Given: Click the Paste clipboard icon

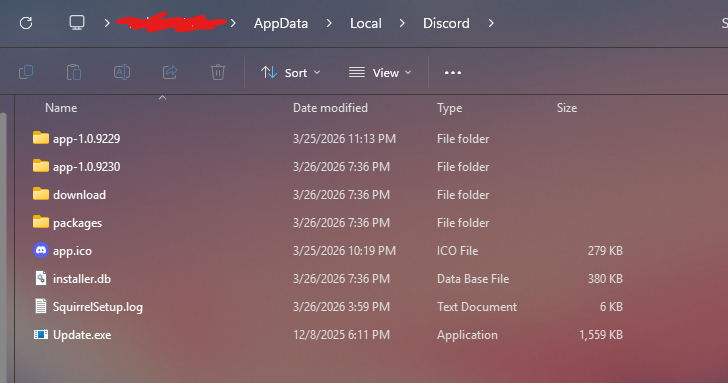Looking at the screenshot, I should point(74,72).
